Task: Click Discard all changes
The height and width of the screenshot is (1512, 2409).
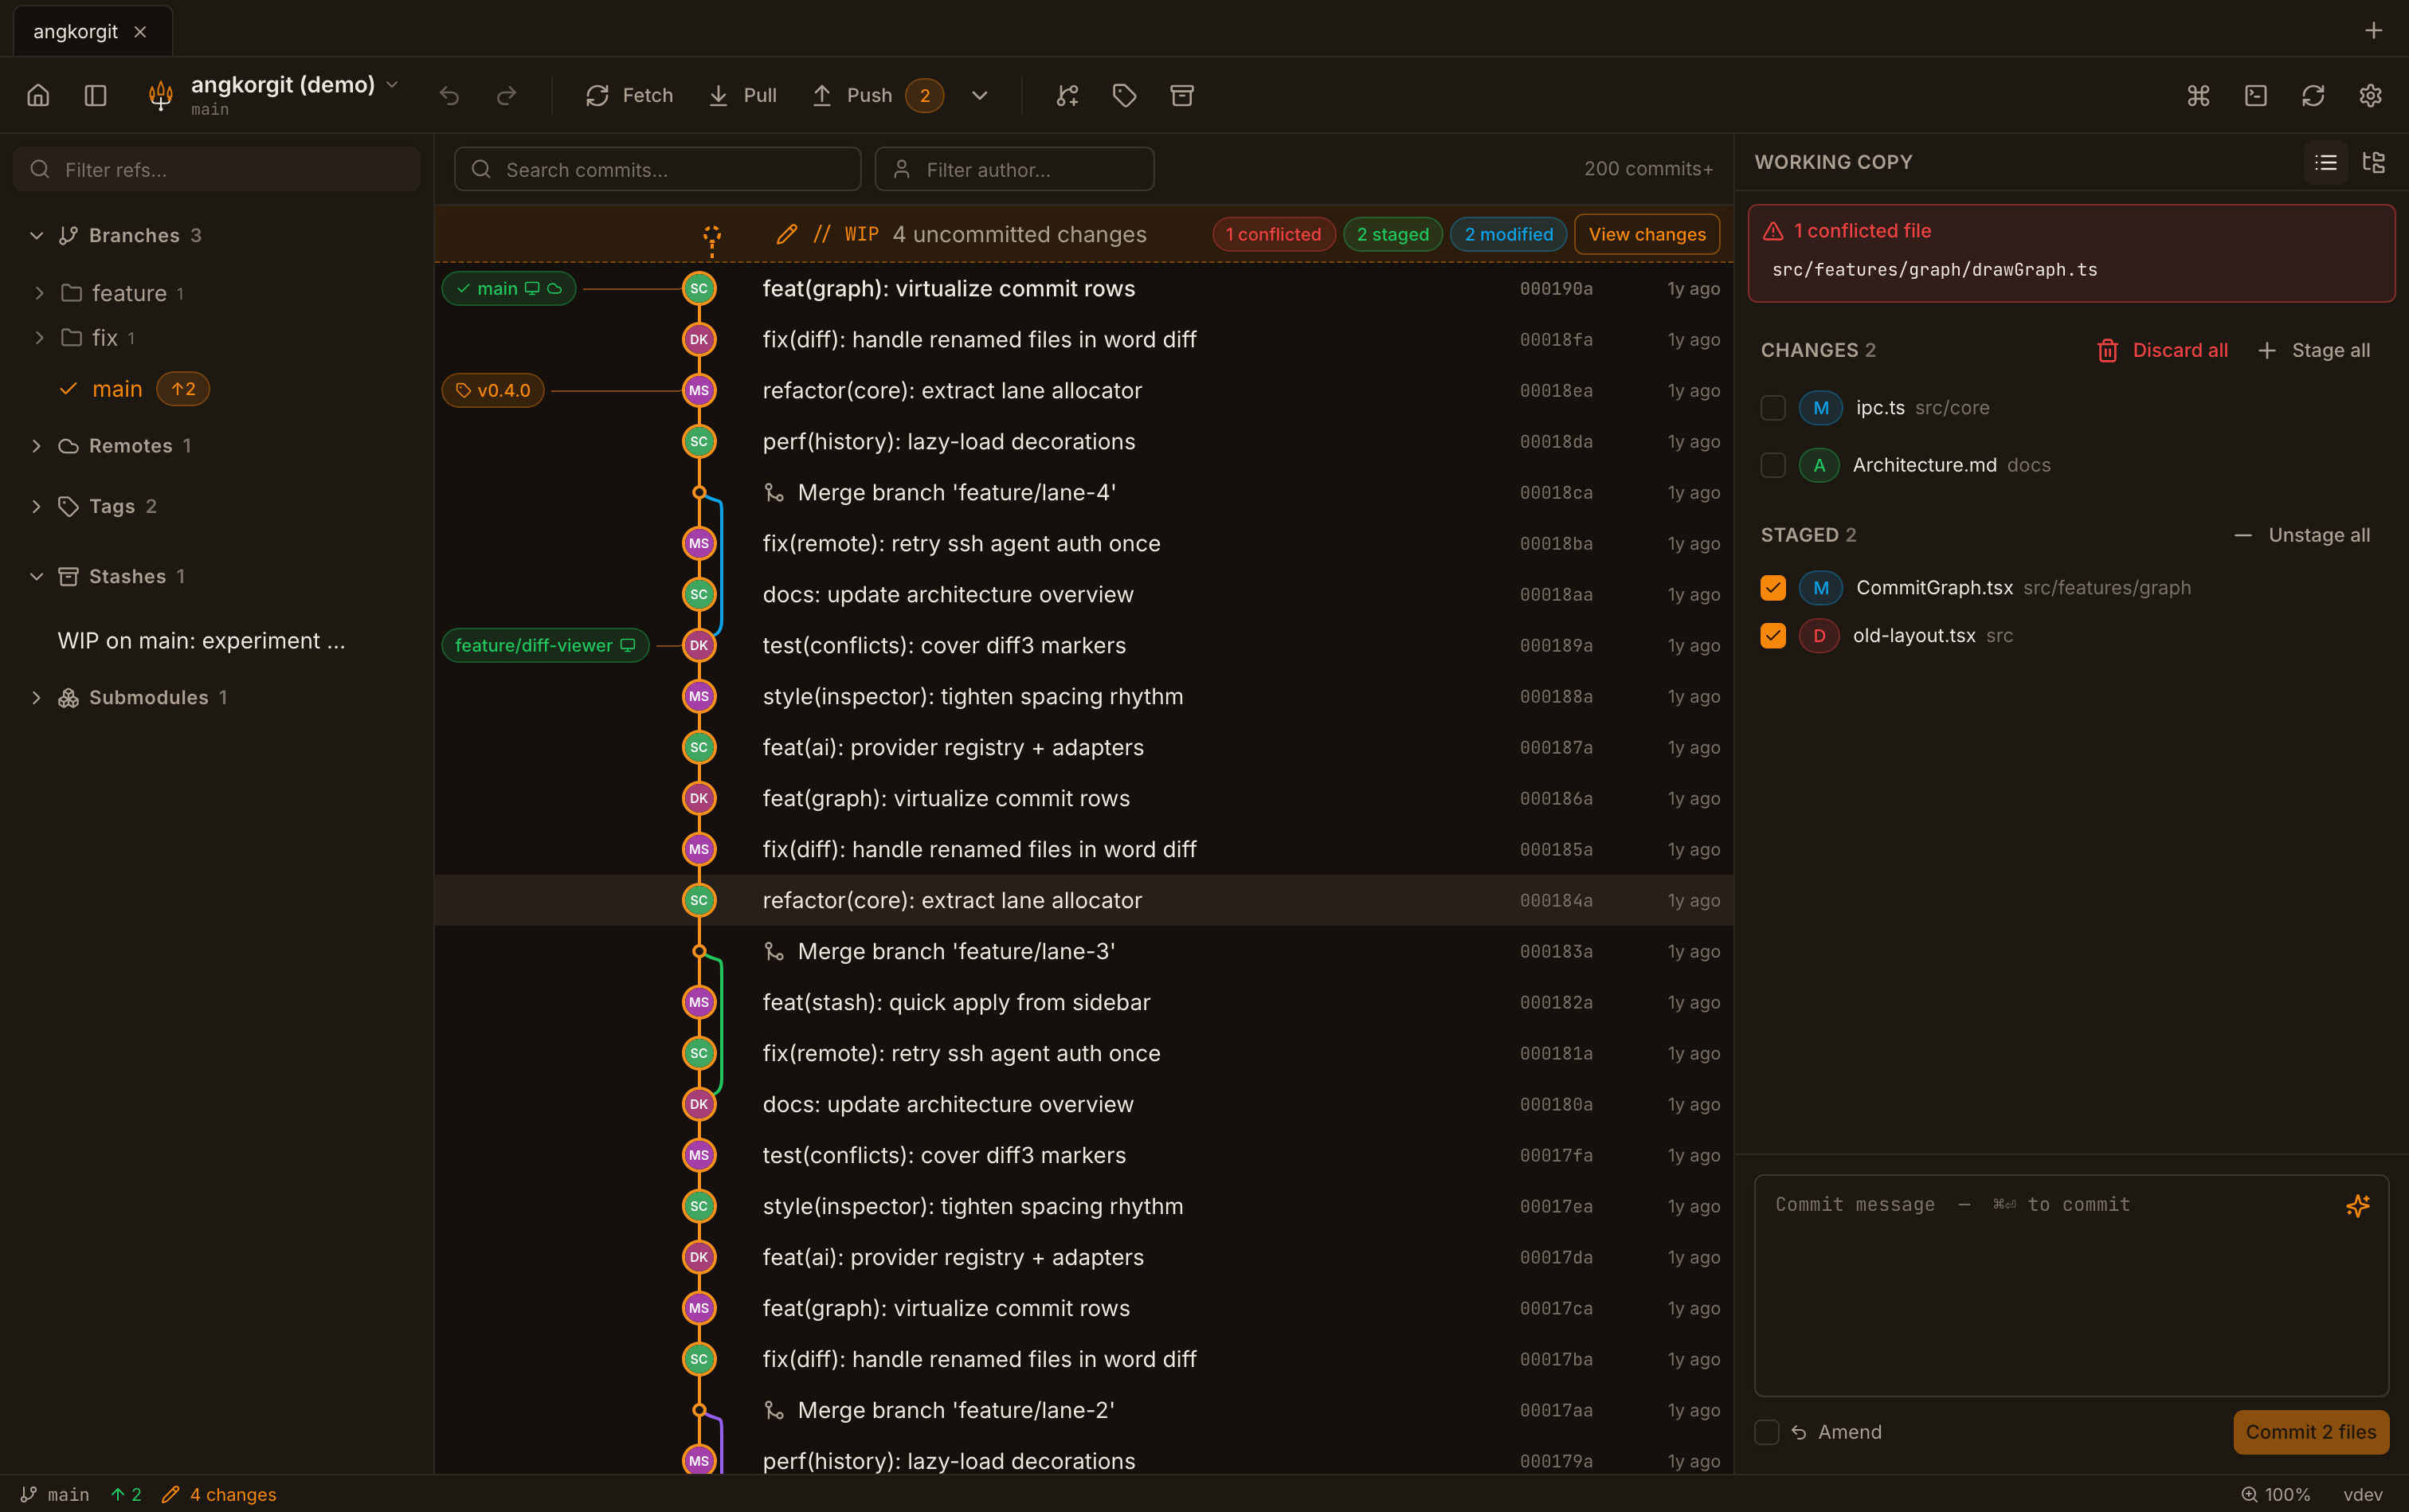Action: tap(2163, 350)
